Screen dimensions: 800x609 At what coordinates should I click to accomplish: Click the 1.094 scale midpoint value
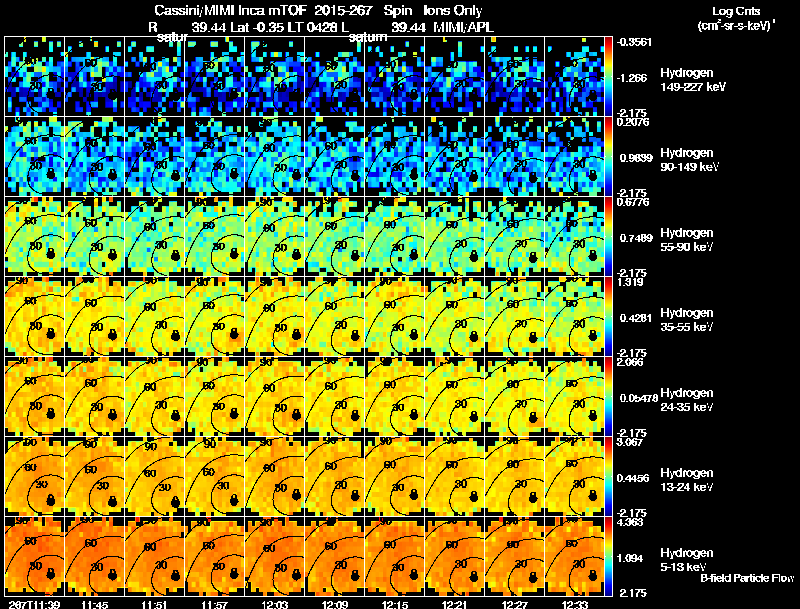coord(630,558)
